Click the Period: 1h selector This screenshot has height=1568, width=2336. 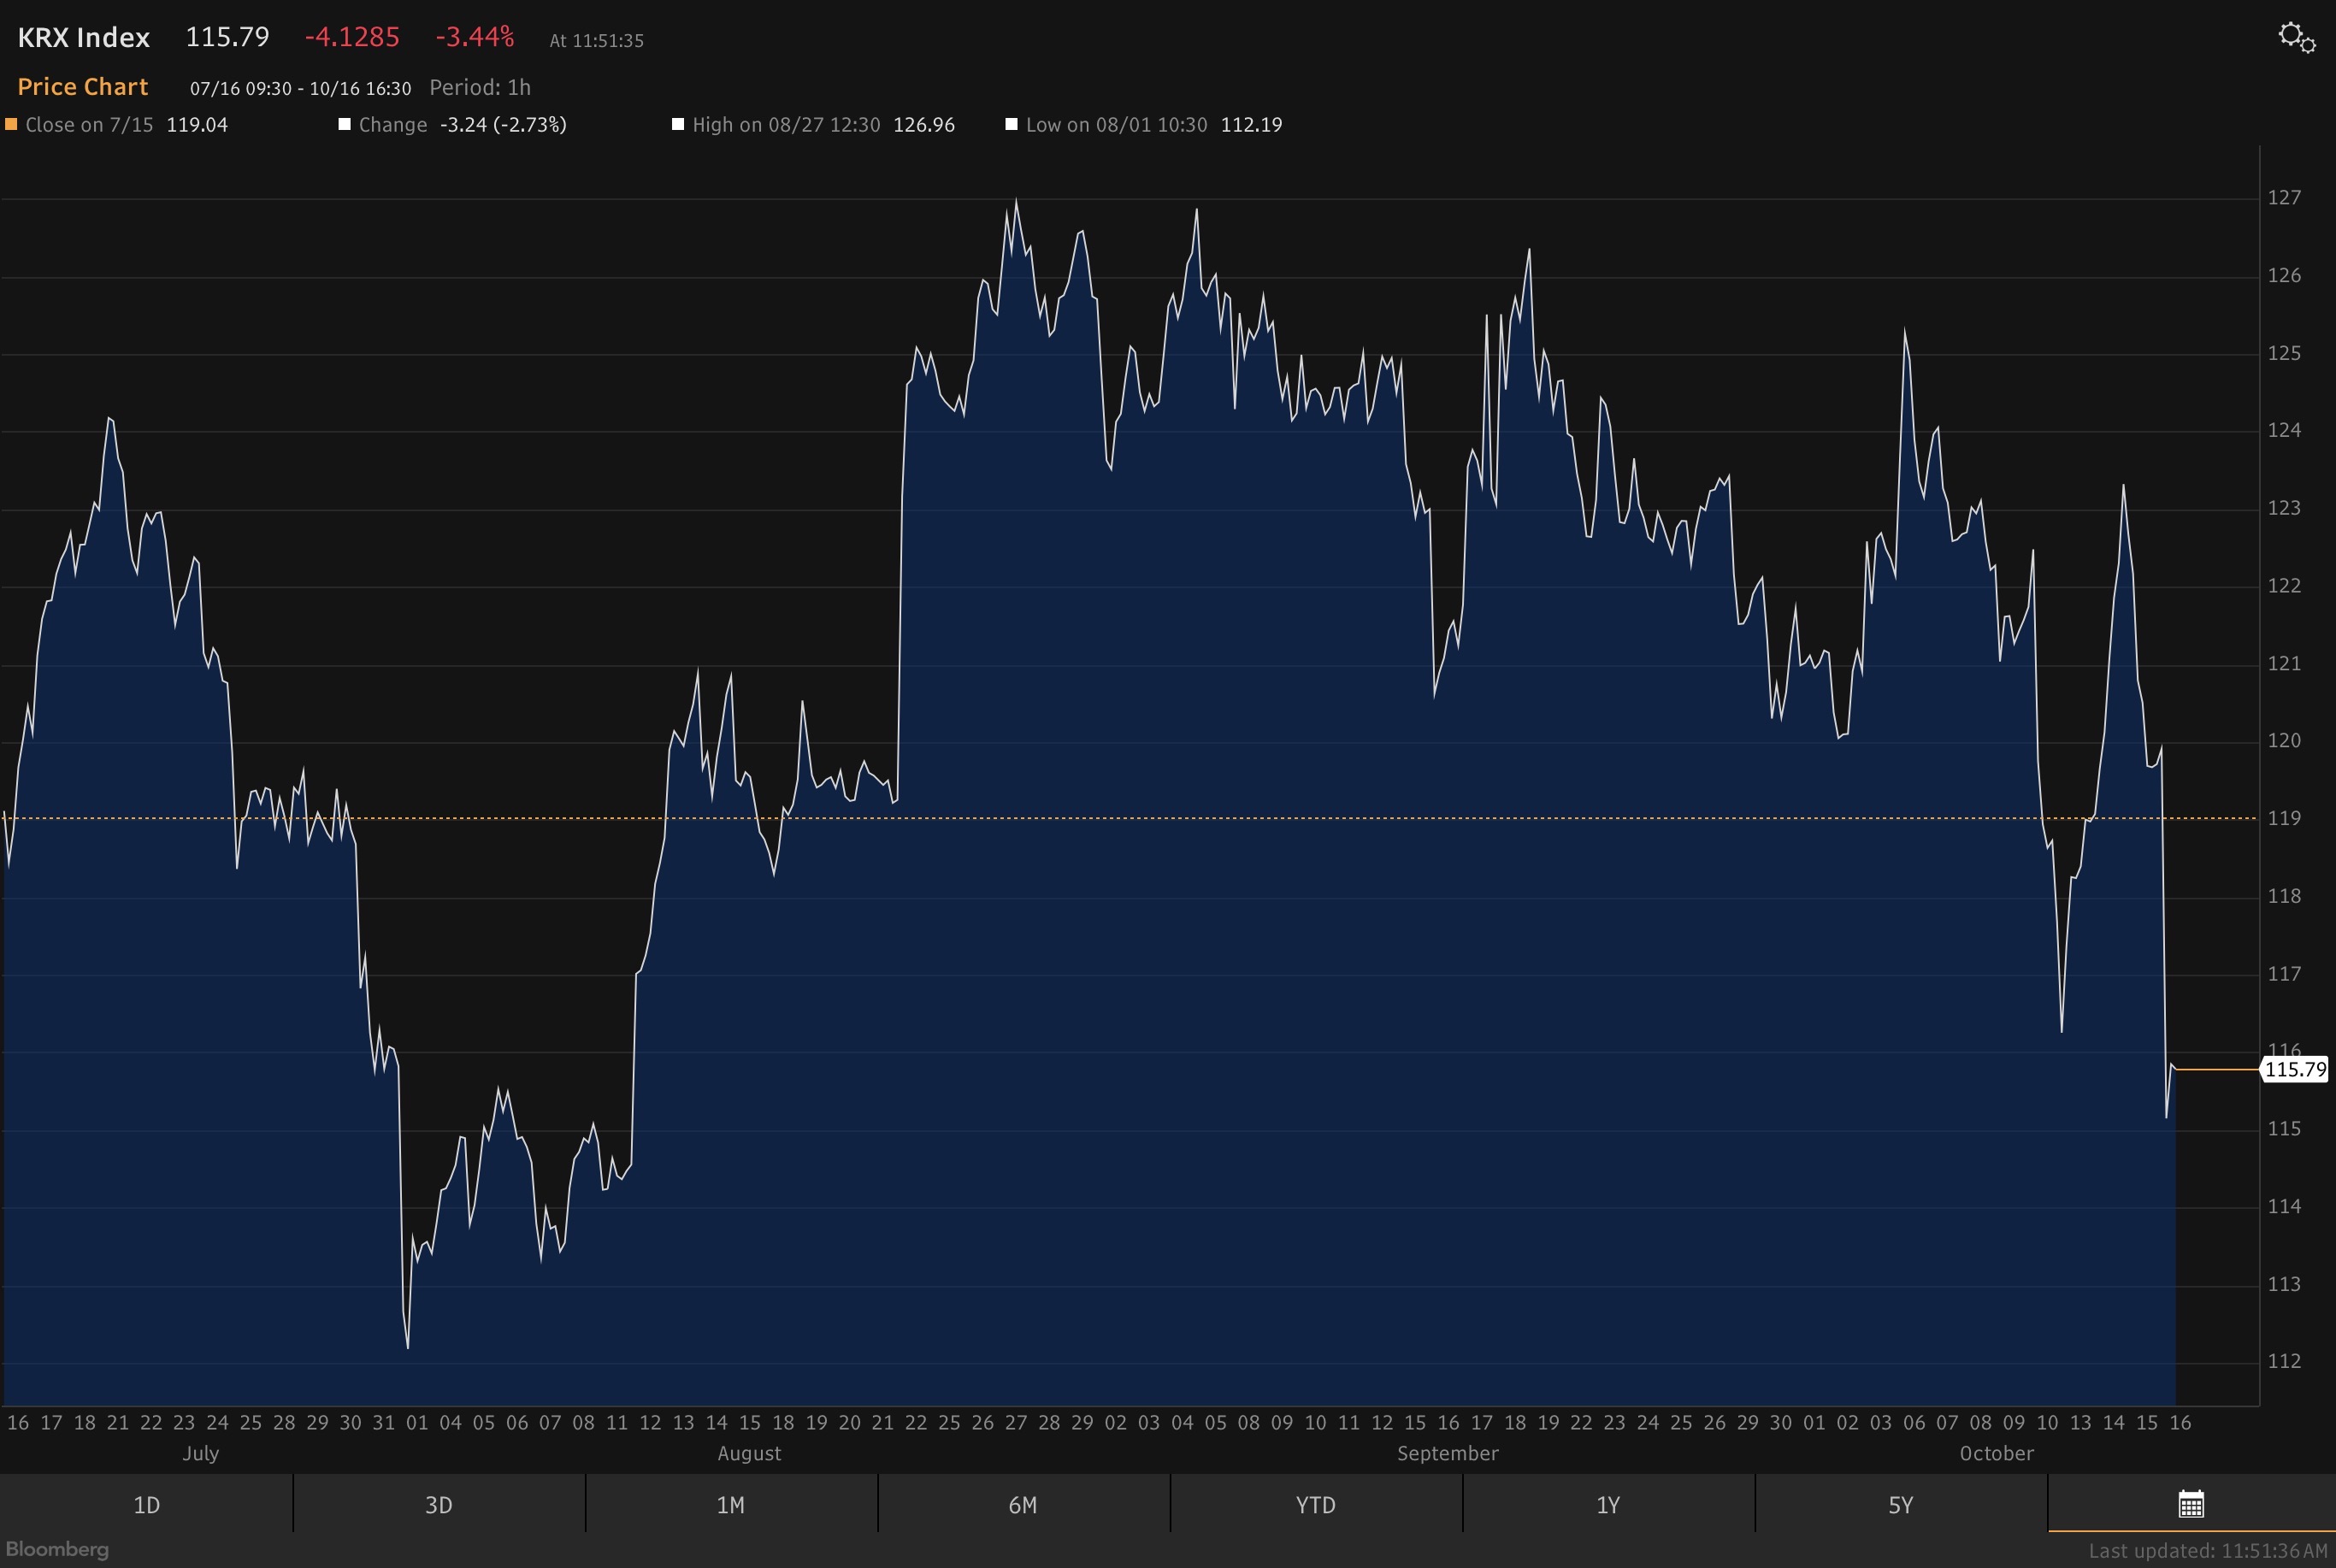click(479, 87)
